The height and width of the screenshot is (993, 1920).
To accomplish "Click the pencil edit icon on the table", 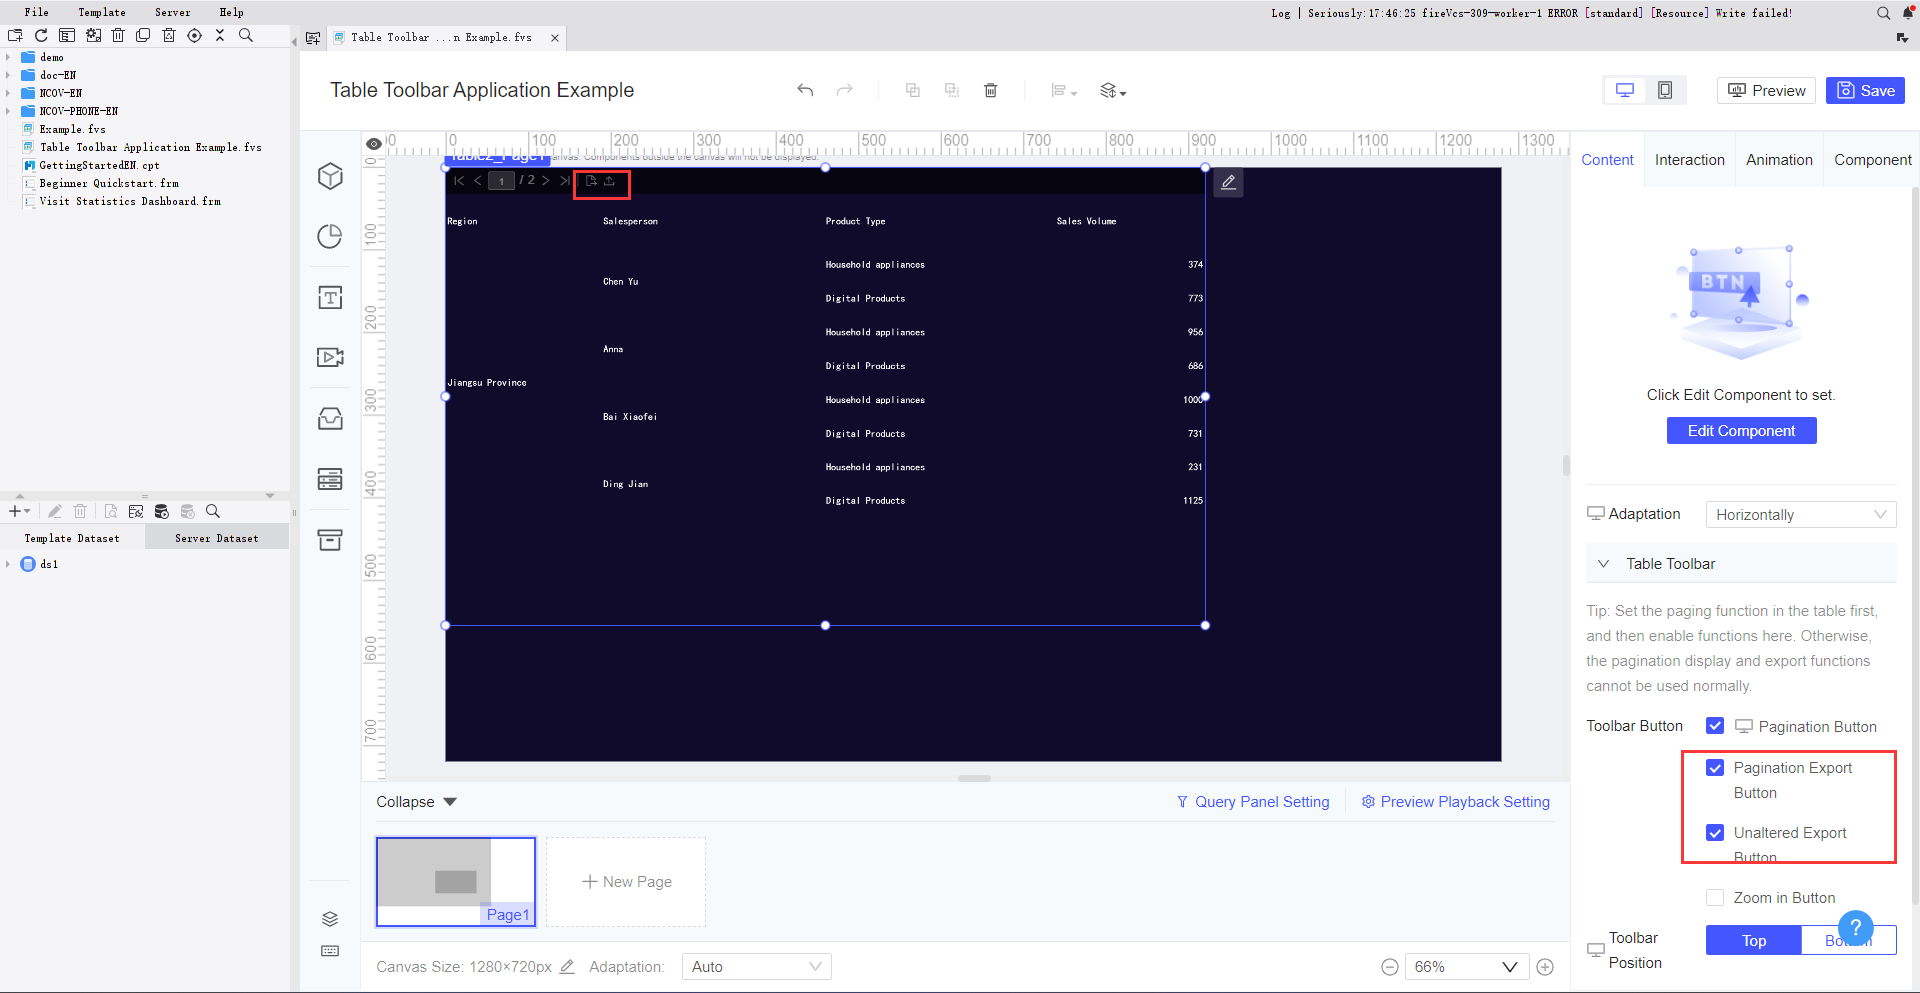I will pos(1228,182).
